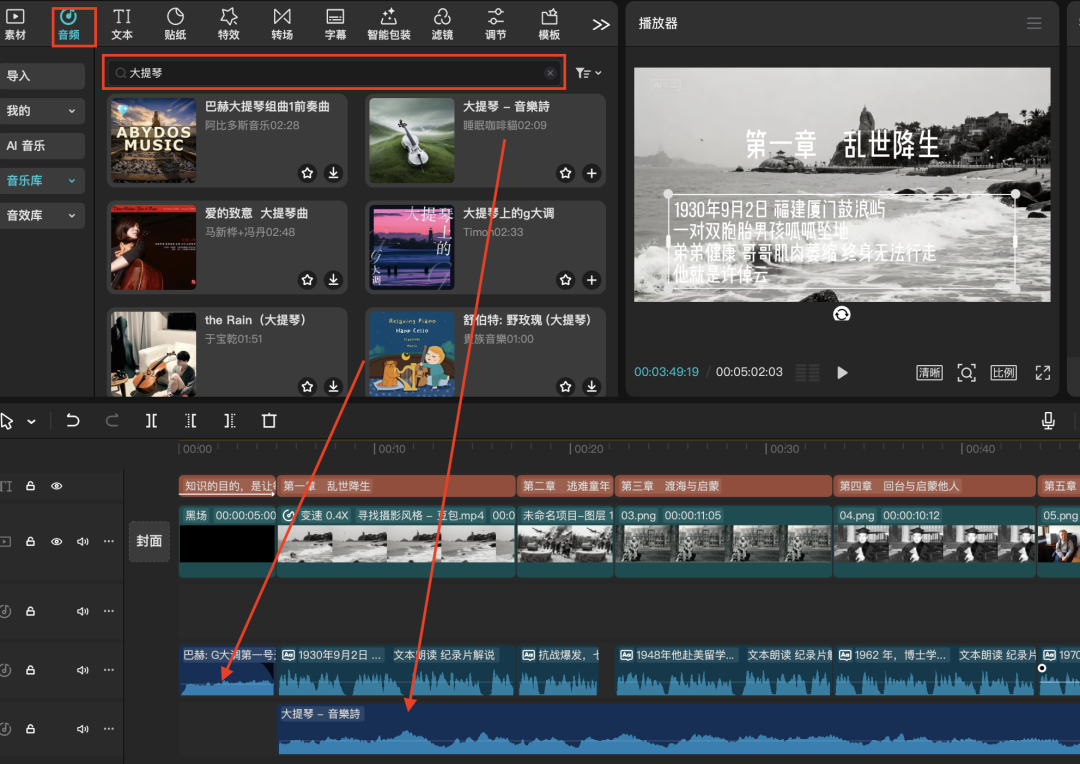Favorite the 巴赫大提琴组曲1前奏曲 track with the star
Viewport: 1080px width, 764px height.
[x=308, y=173]
